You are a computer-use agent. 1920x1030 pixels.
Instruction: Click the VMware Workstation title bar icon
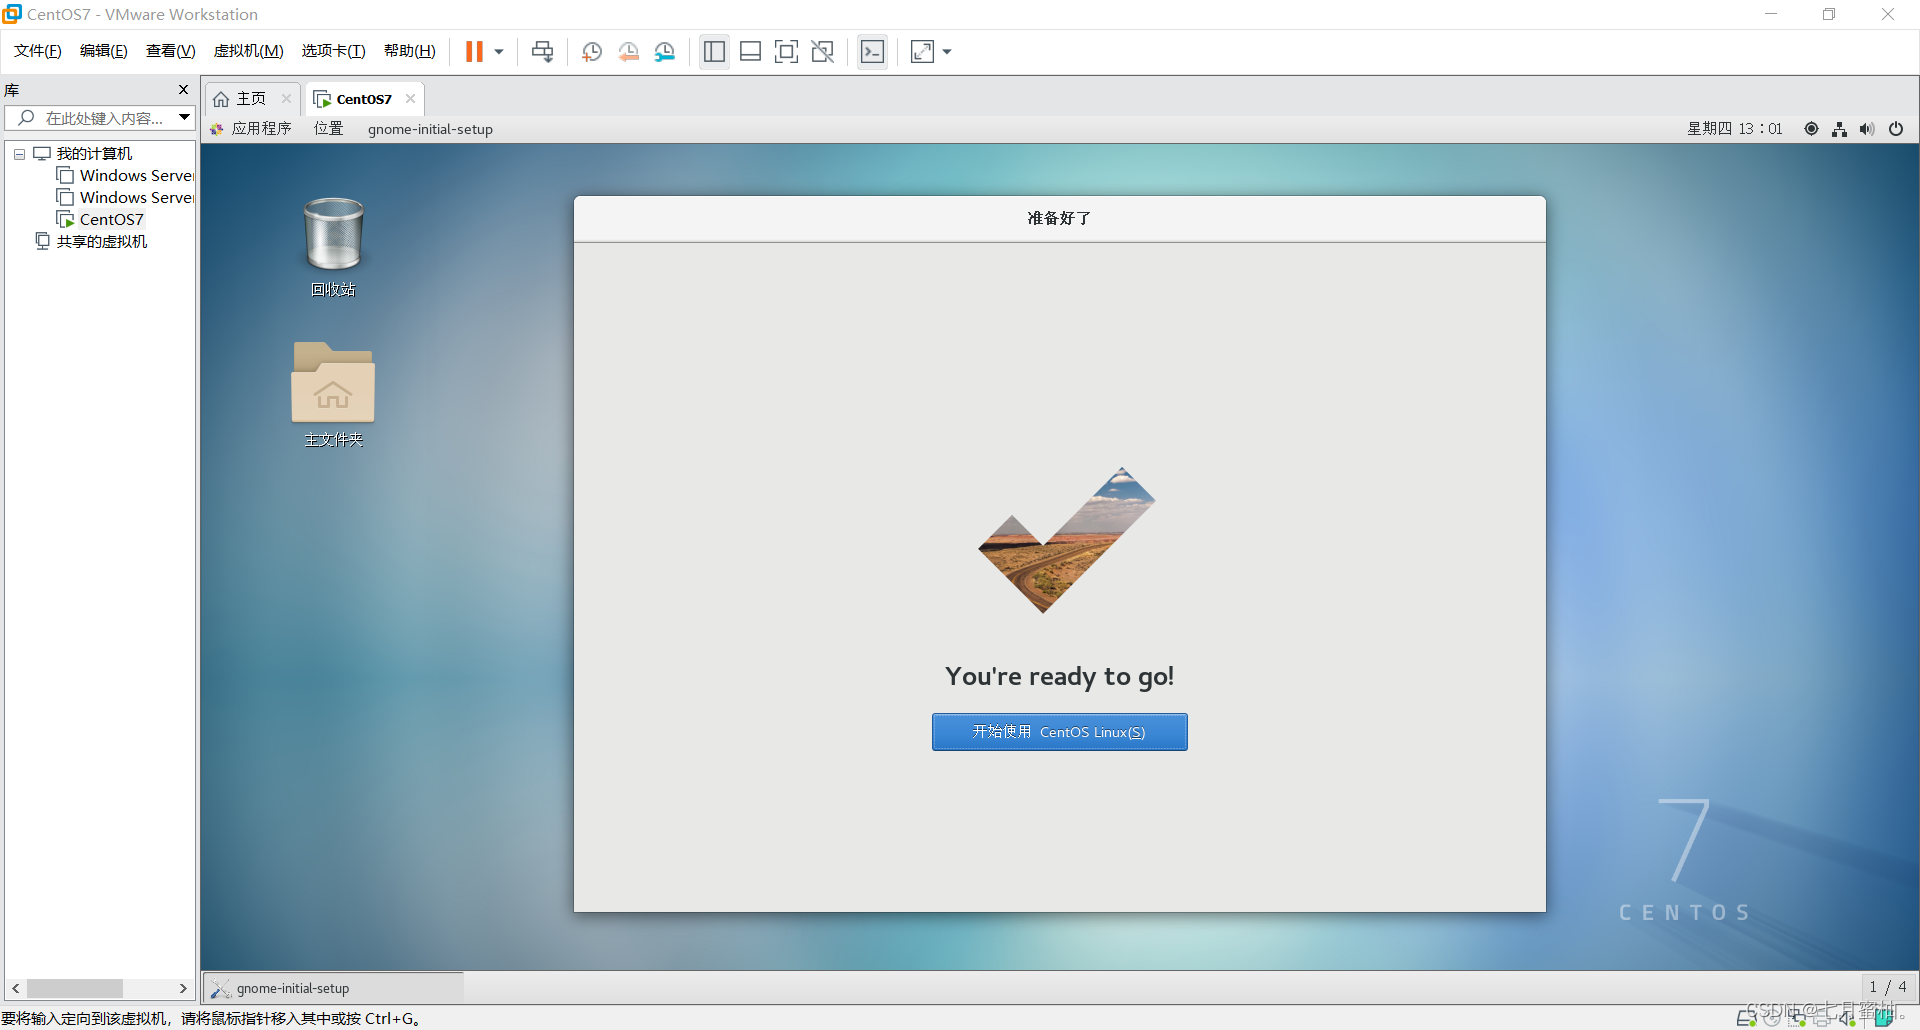point(12,14)
